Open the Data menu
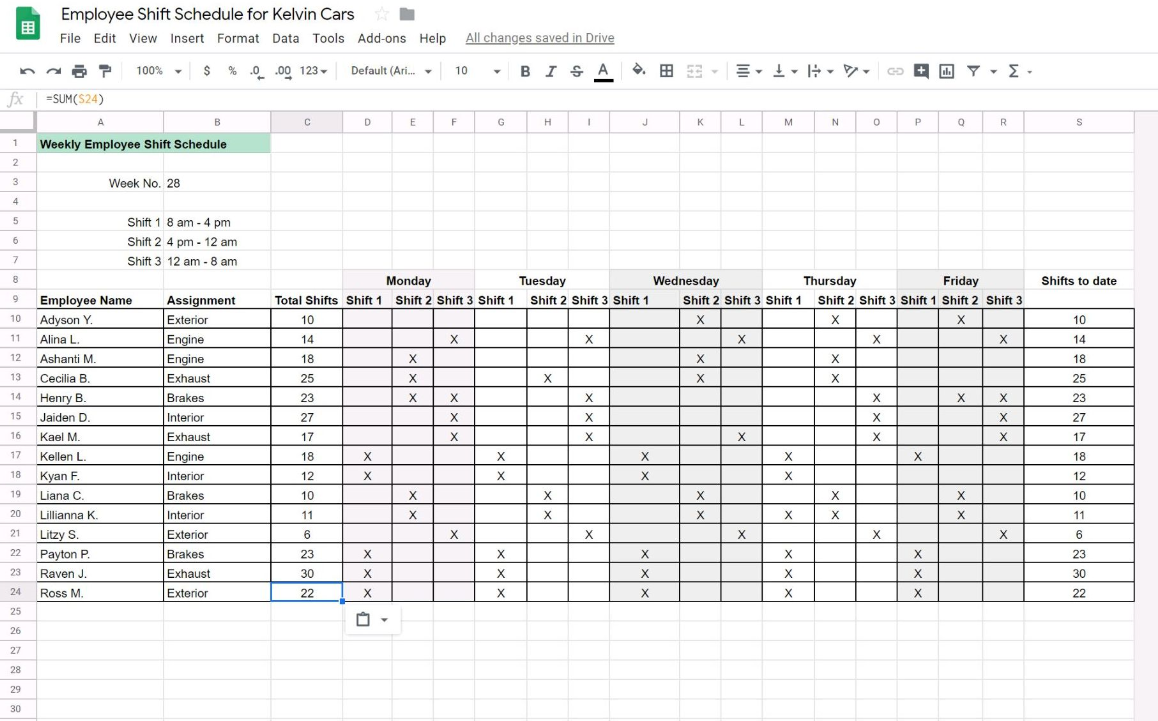1158x721 pixels. pyautogui.click(x=285, y=38)
